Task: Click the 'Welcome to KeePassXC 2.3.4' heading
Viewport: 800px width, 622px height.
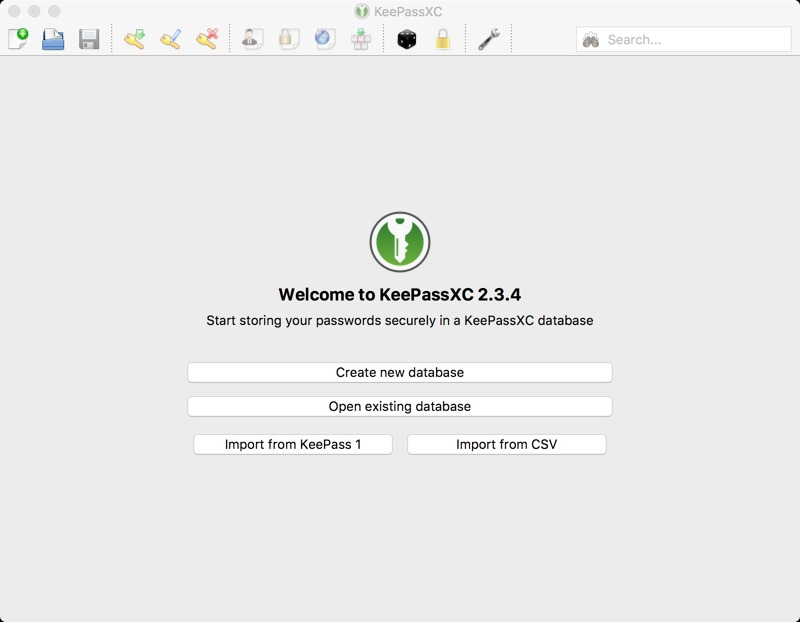Action: click(x=399, y=294)
